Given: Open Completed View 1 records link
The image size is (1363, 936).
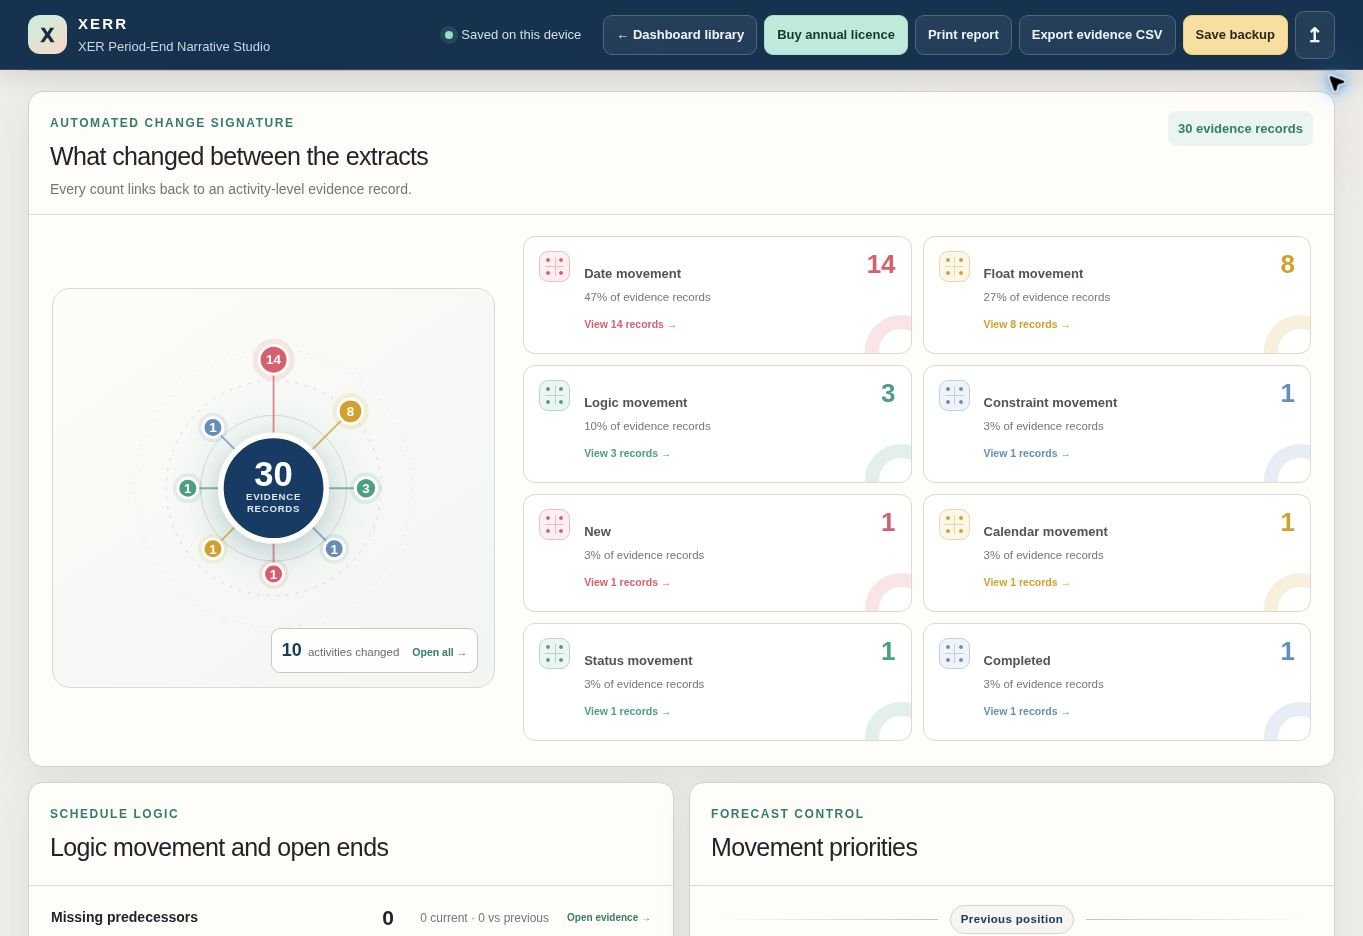Looking at the screenshot, I should (x=1026, y=711).
